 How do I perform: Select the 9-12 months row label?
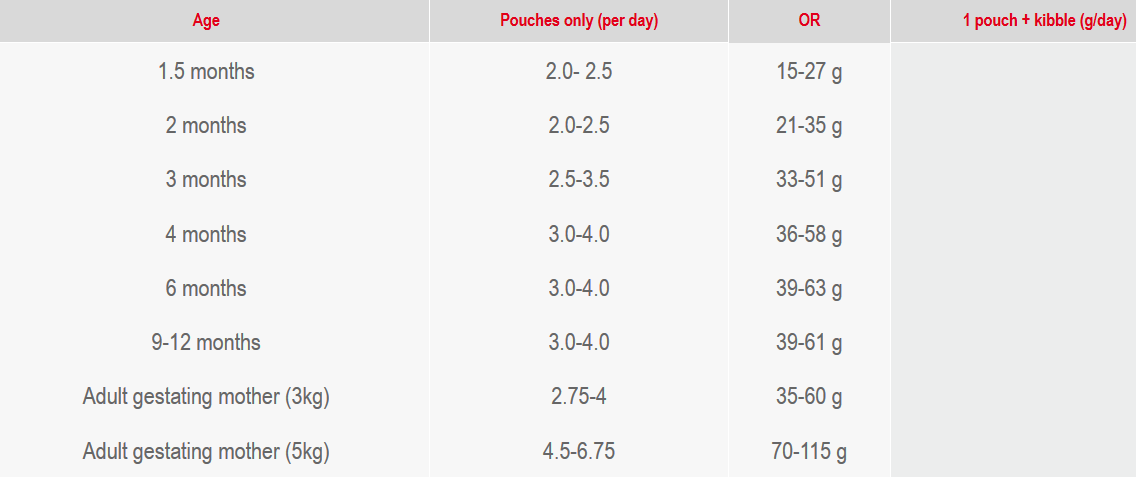tap(206, 341)
